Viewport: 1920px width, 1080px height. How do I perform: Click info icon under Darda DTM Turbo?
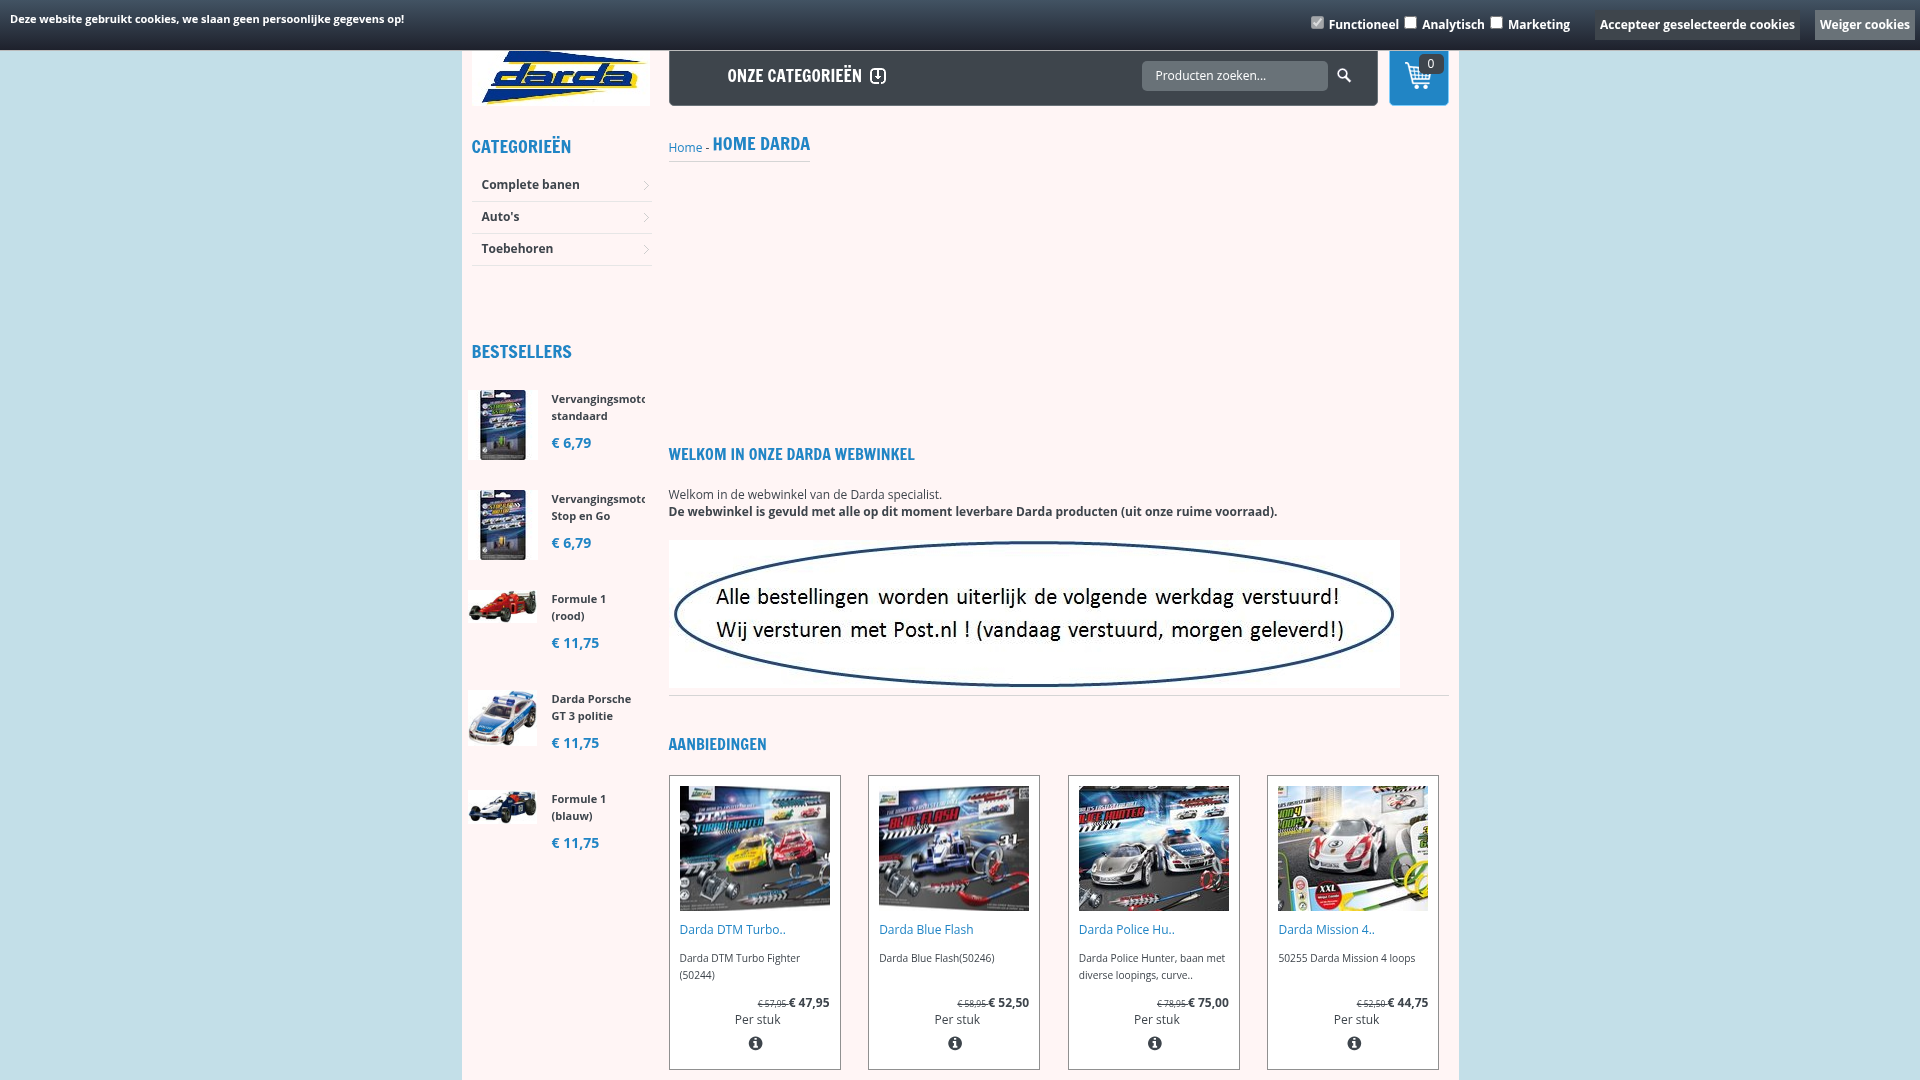[755, 1043]
